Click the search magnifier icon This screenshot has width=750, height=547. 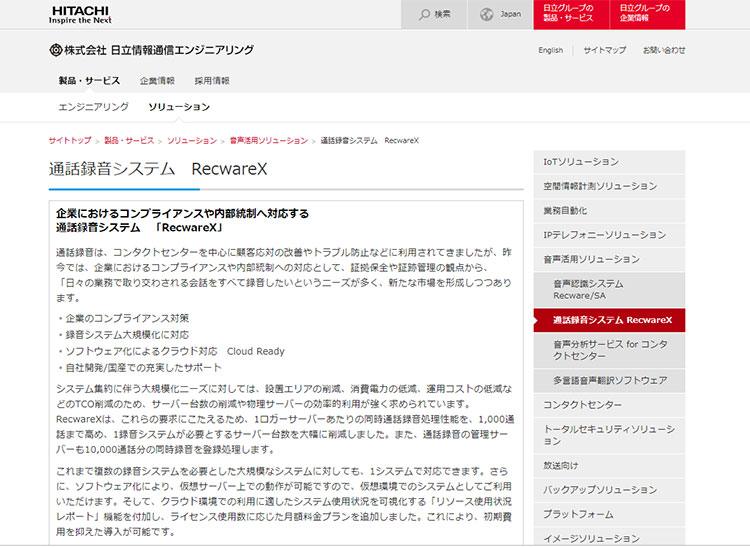(x=424, y=14)
